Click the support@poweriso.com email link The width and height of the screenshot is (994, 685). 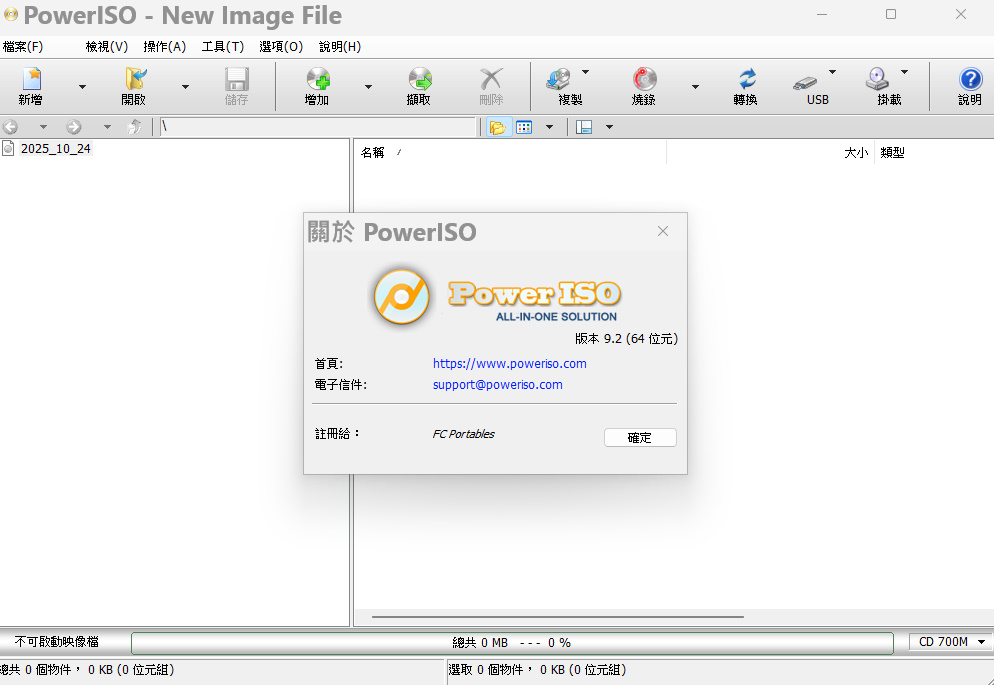pos(497,385)
